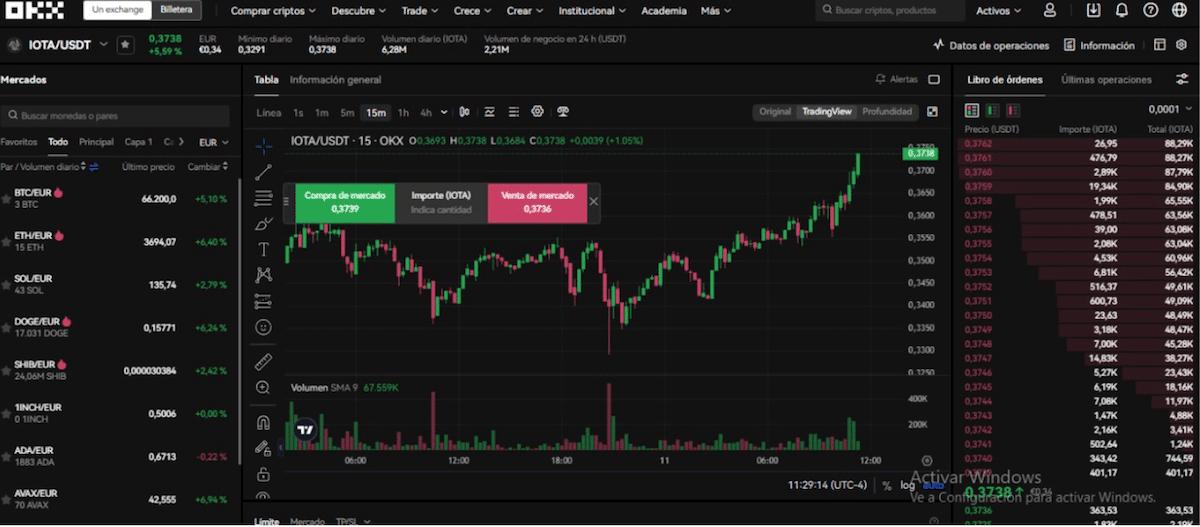Screen dimensions: 1200x527
Task: Click the TradingView logo on chart
Action: click(x=306, y=429)
